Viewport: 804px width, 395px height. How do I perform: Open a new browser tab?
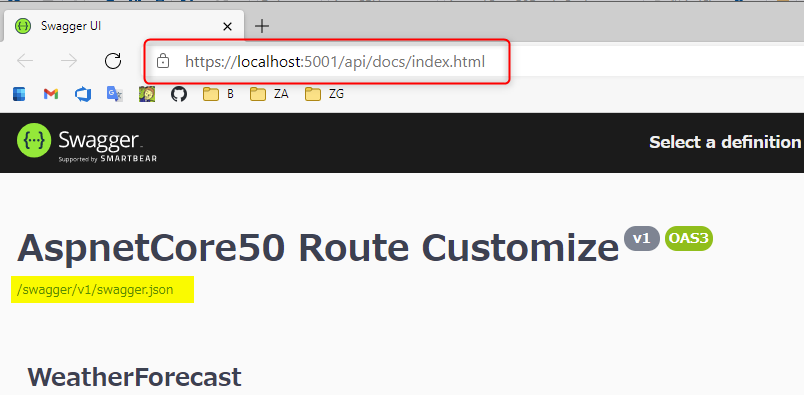coord(262,26)
